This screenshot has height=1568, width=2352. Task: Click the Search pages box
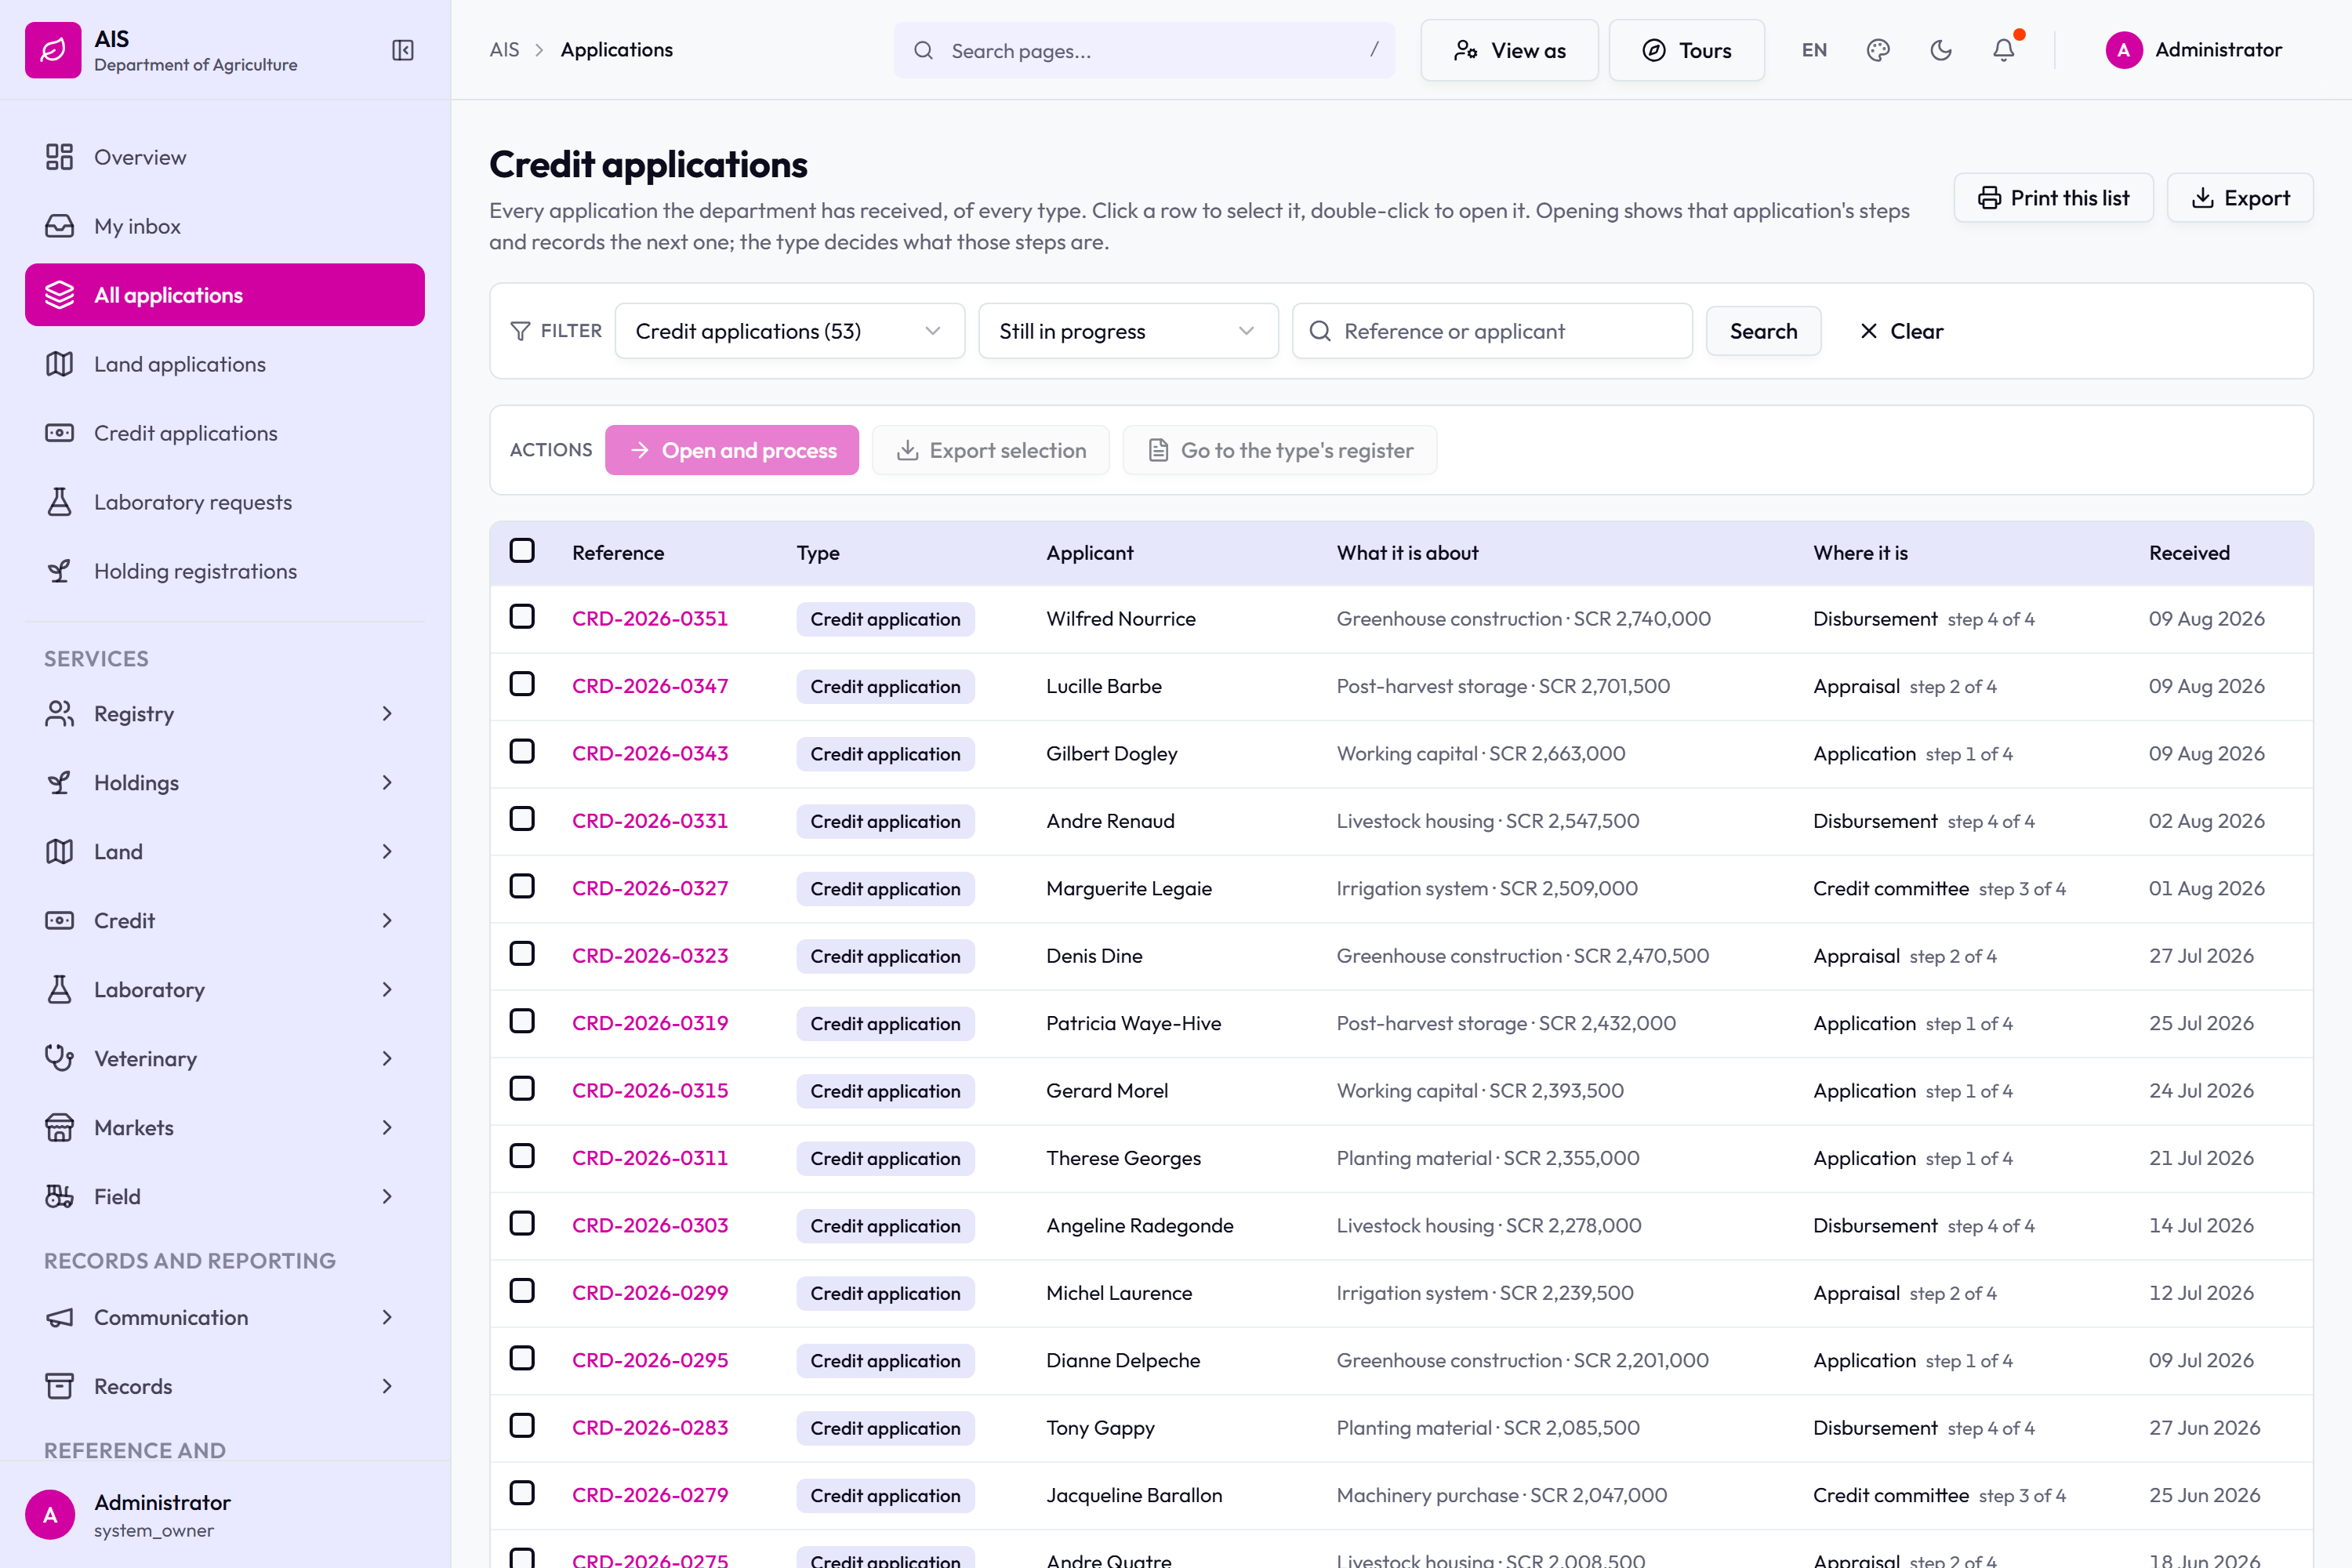(x=1144, y=50)
